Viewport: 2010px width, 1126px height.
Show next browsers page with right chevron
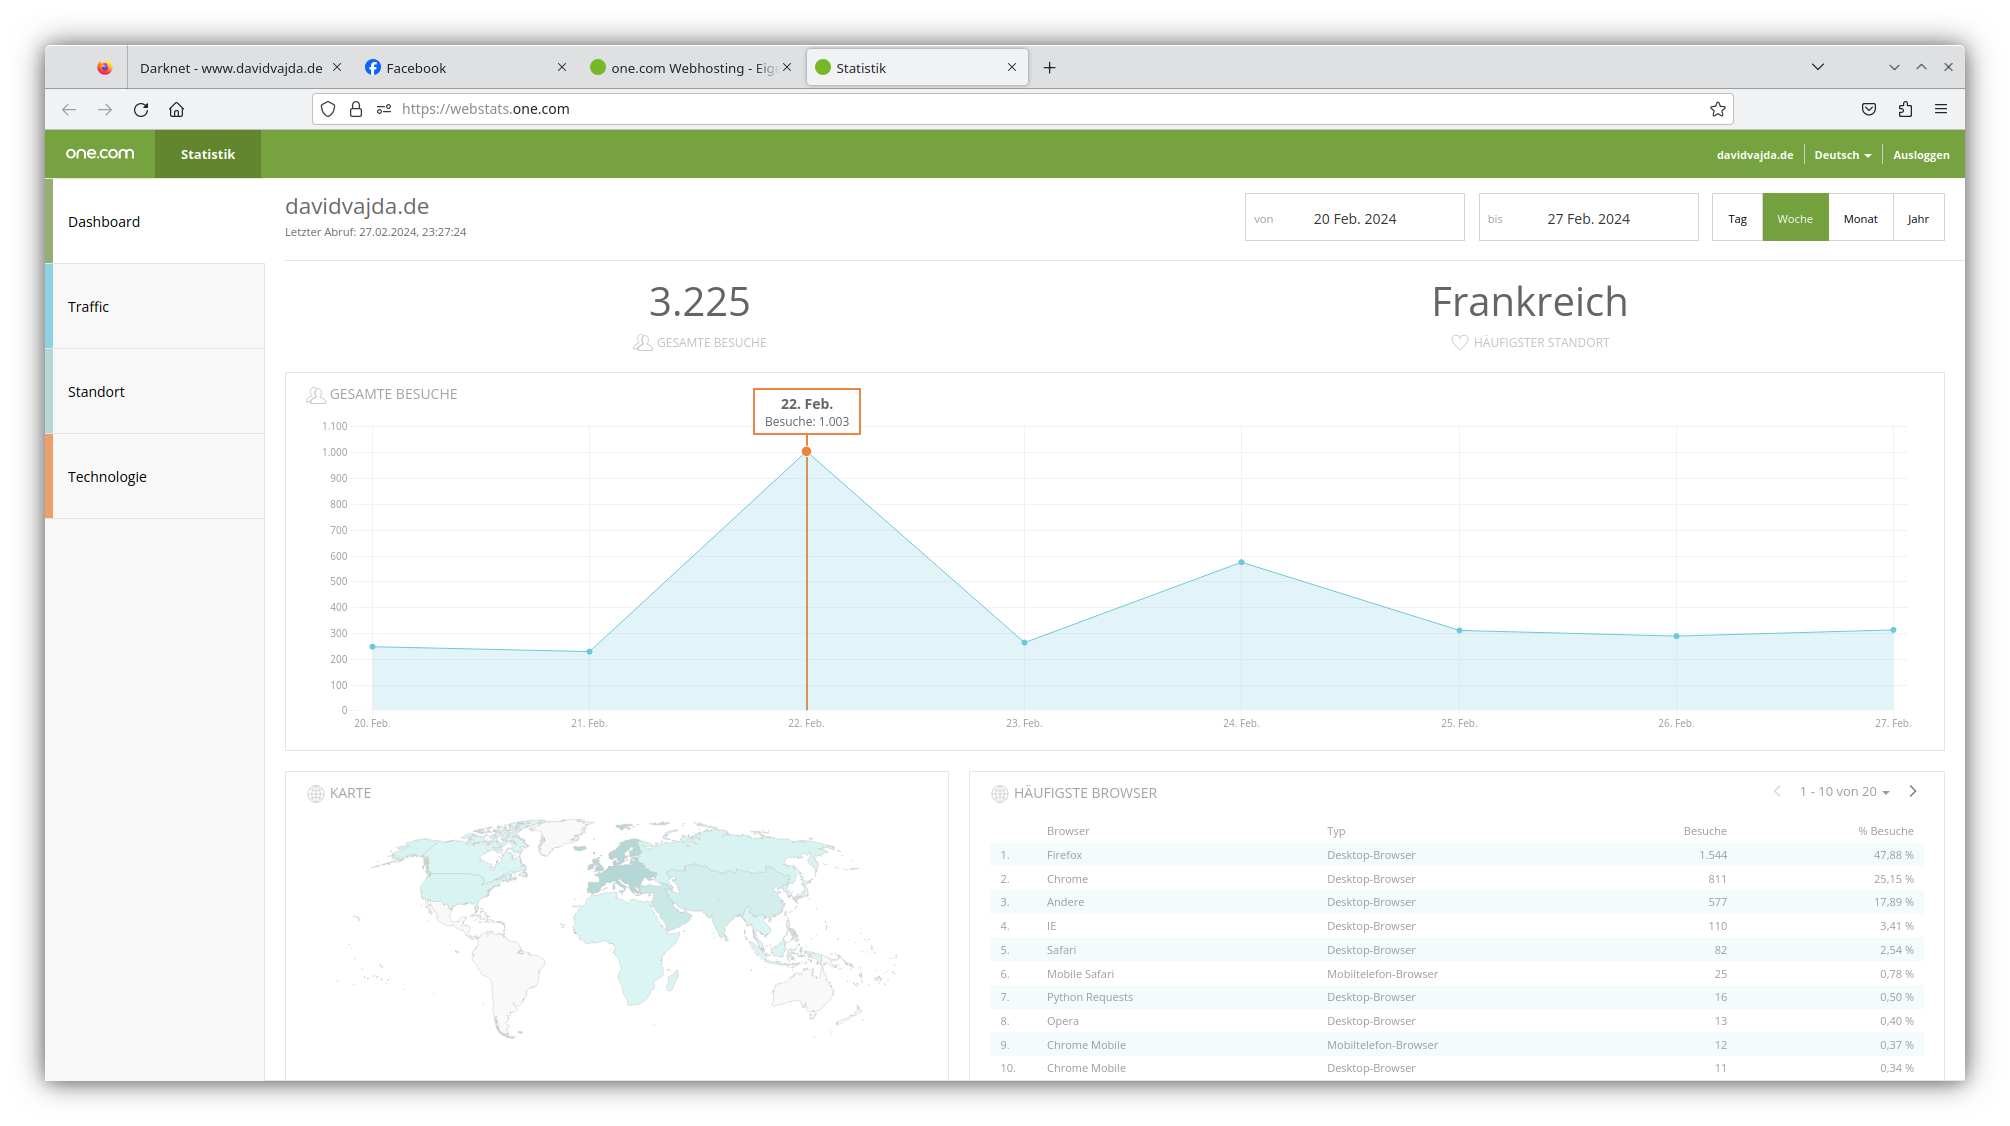pyautogui.click(x=1913, y=791)
